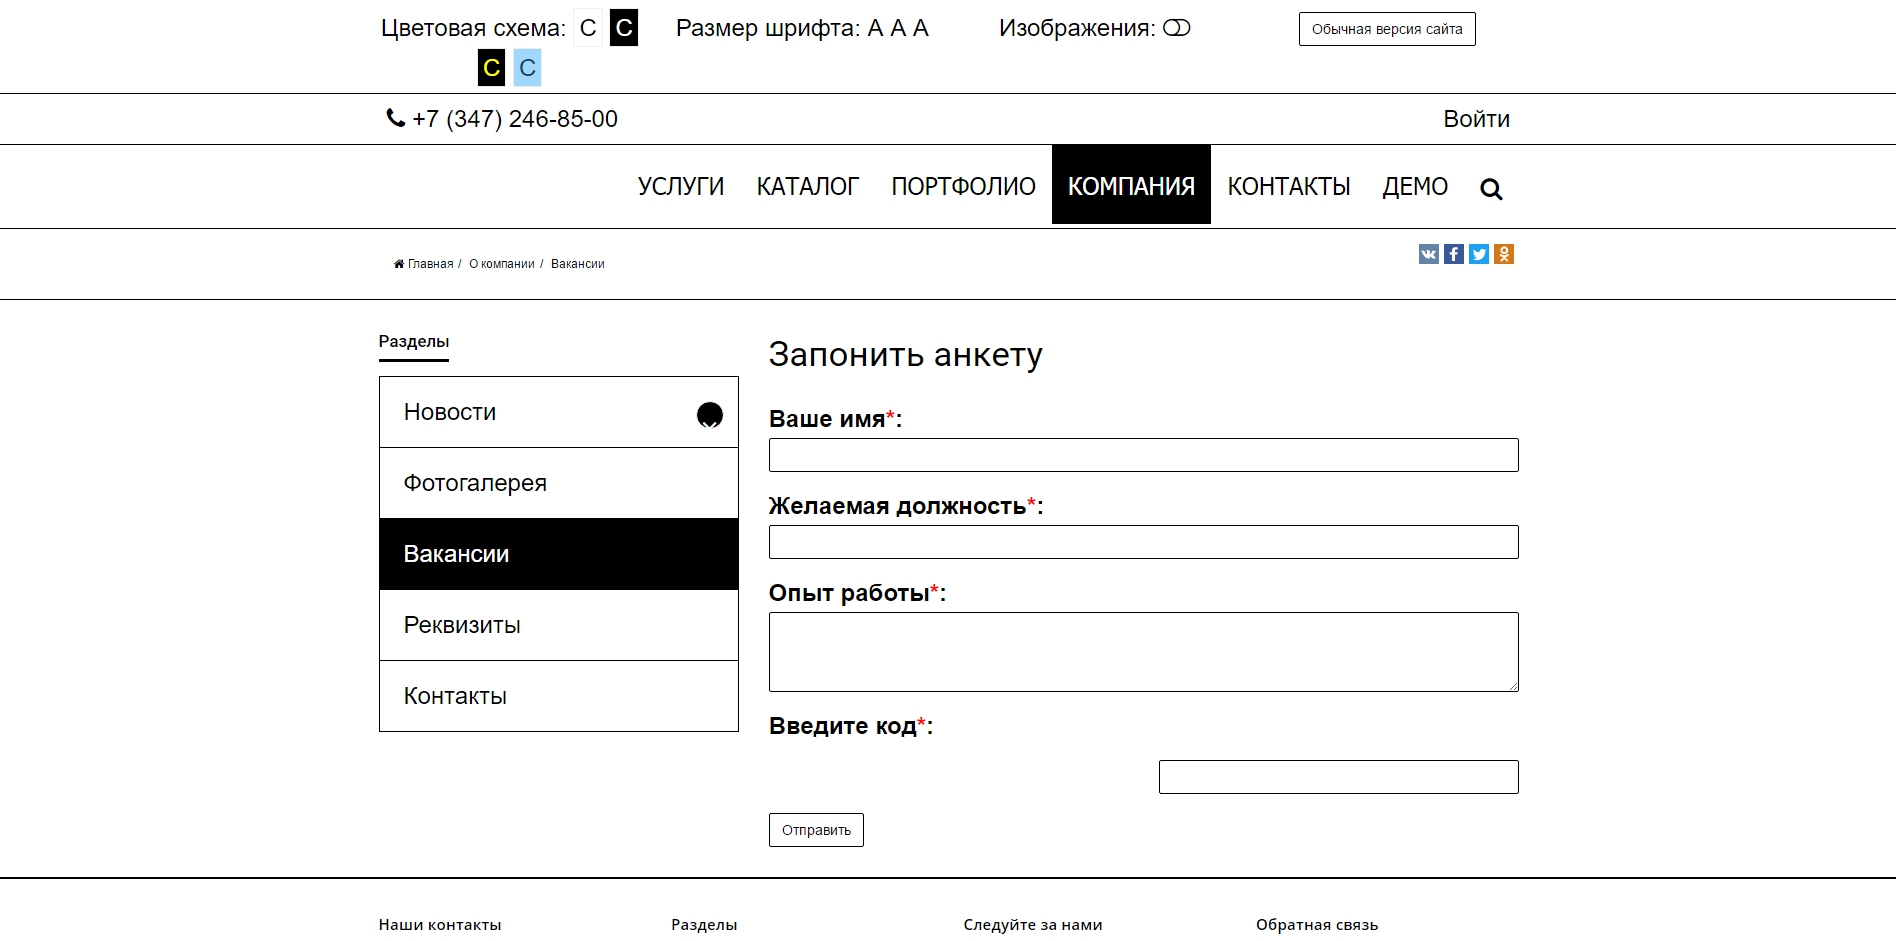1896x941 pixels.
Task: Click the phone icon beside number
Action: 395,118
